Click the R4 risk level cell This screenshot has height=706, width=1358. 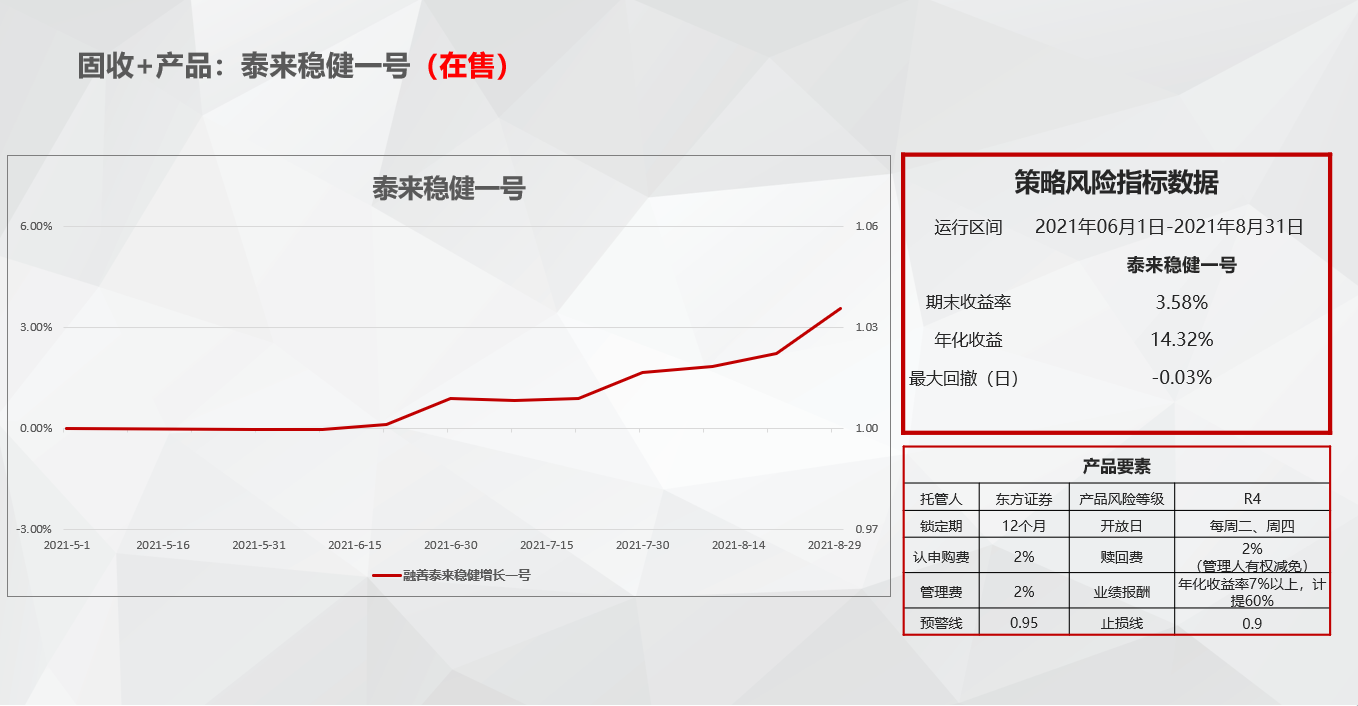click(1252, 498)
